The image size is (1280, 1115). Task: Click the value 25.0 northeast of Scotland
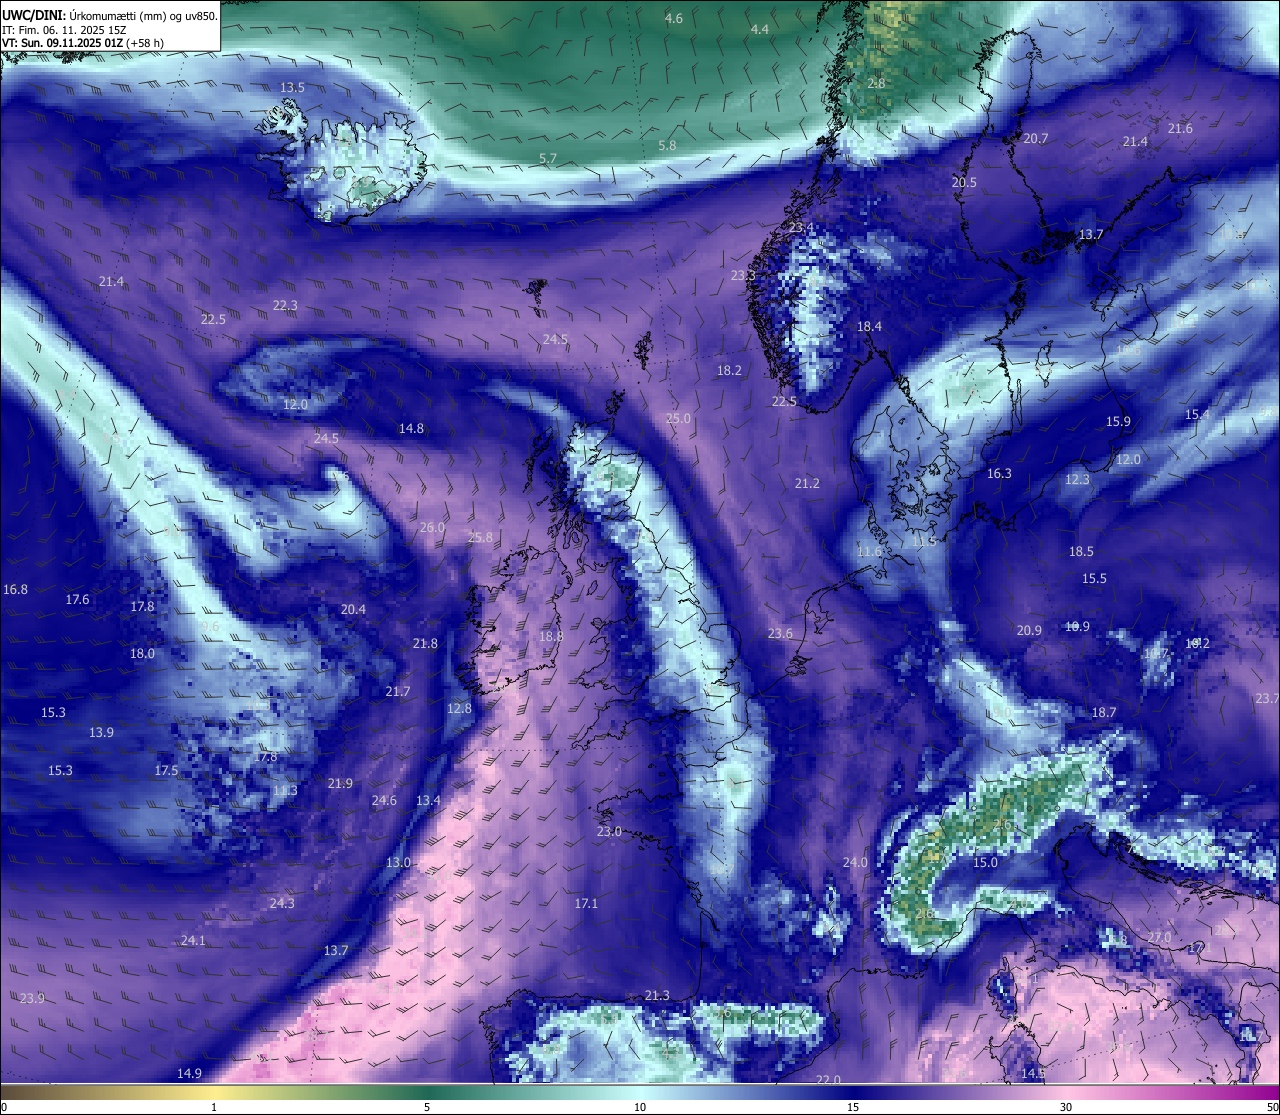678,419
